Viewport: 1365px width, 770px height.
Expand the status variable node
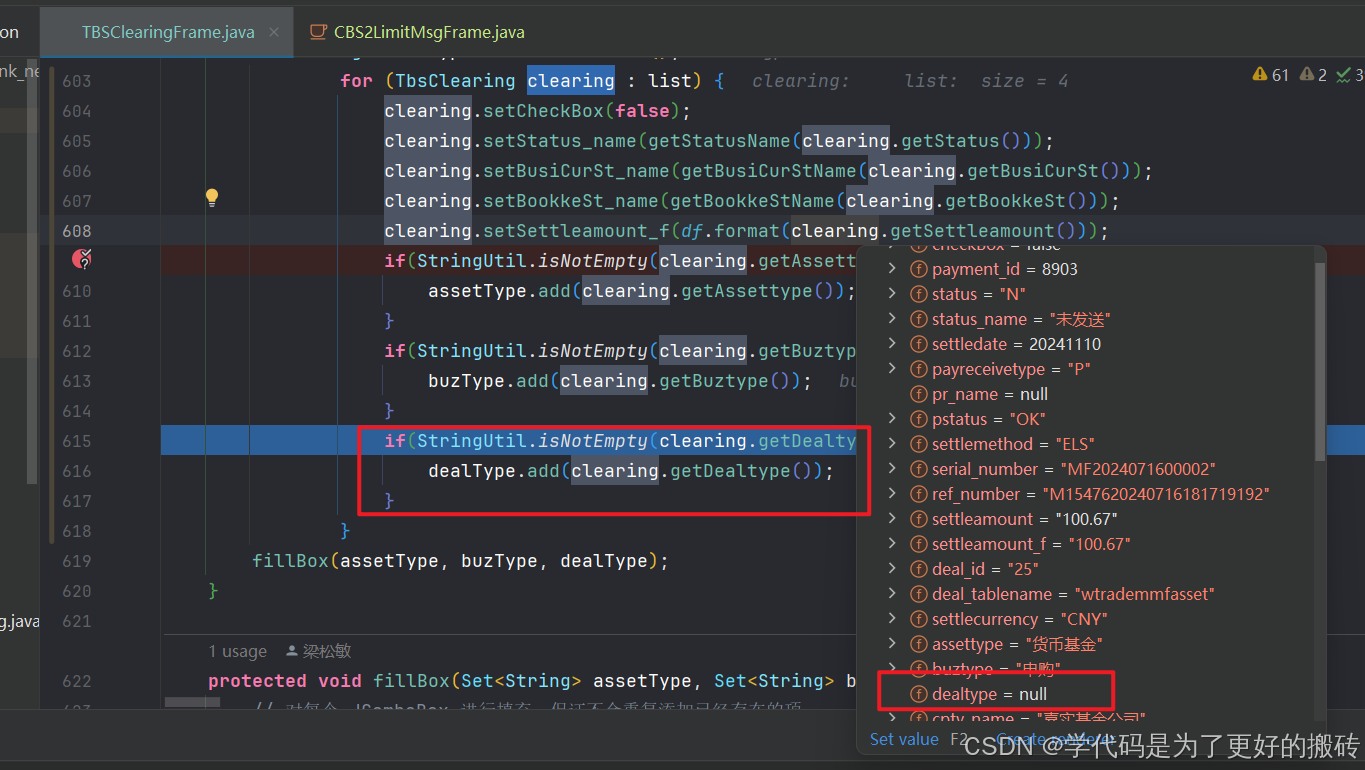[x=891, y=293]
